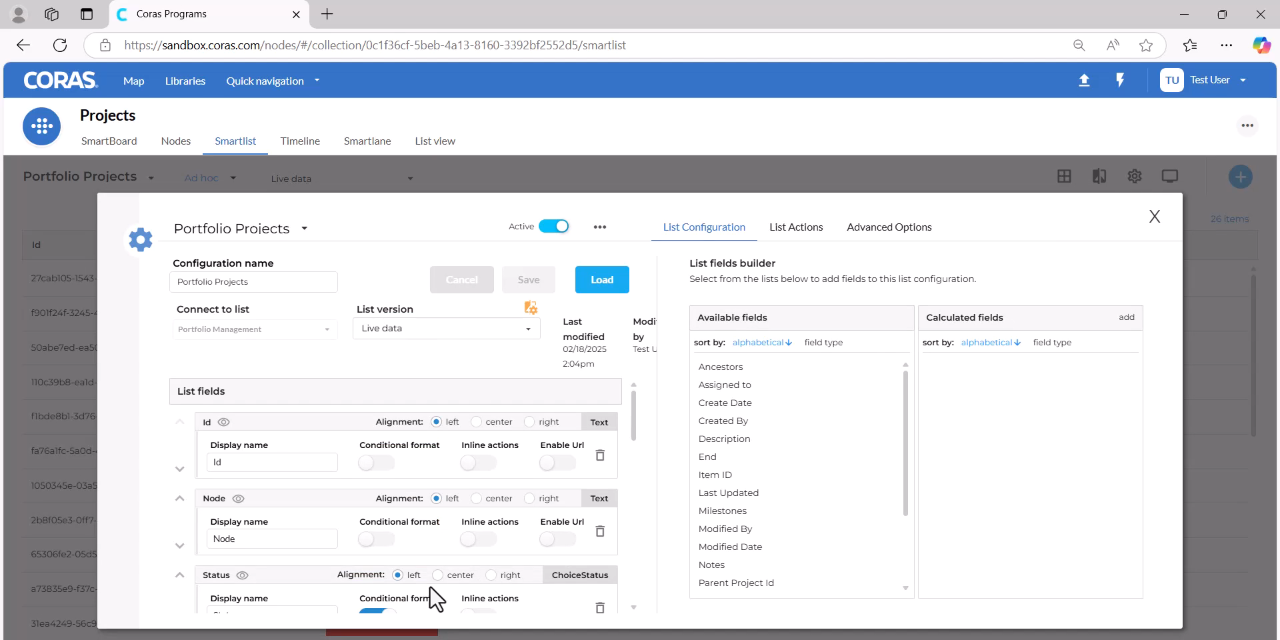Switch to Advanced Options tab

click(x=889, y=227)
